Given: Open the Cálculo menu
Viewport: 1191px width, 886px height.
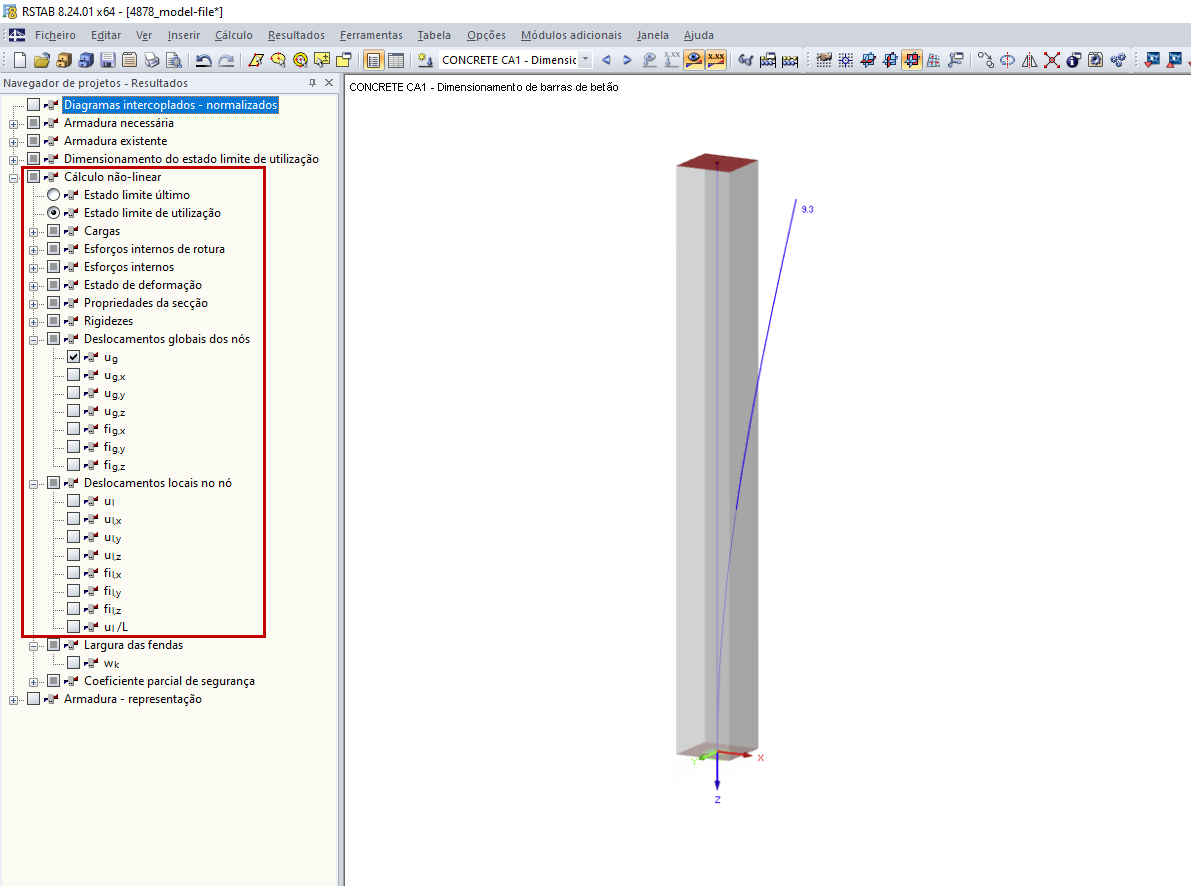Looking at the screenshot, I should tap(233, 35).
